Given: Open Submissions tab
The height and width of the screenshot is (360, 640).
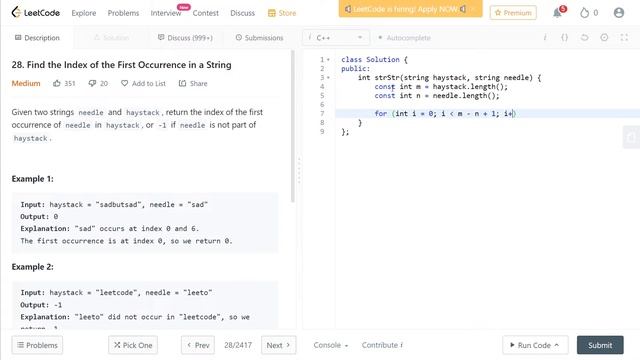Looking at the screenshot, I should 259,38.
